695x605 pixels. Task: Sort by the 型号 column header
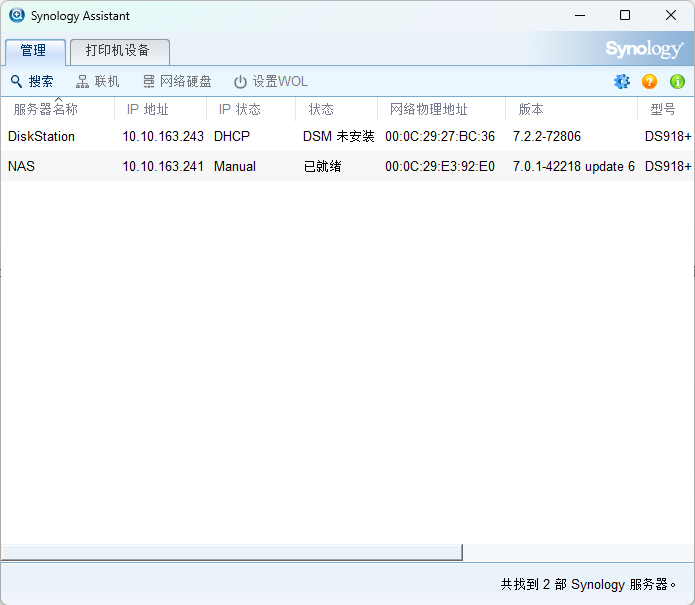point(666,109)
